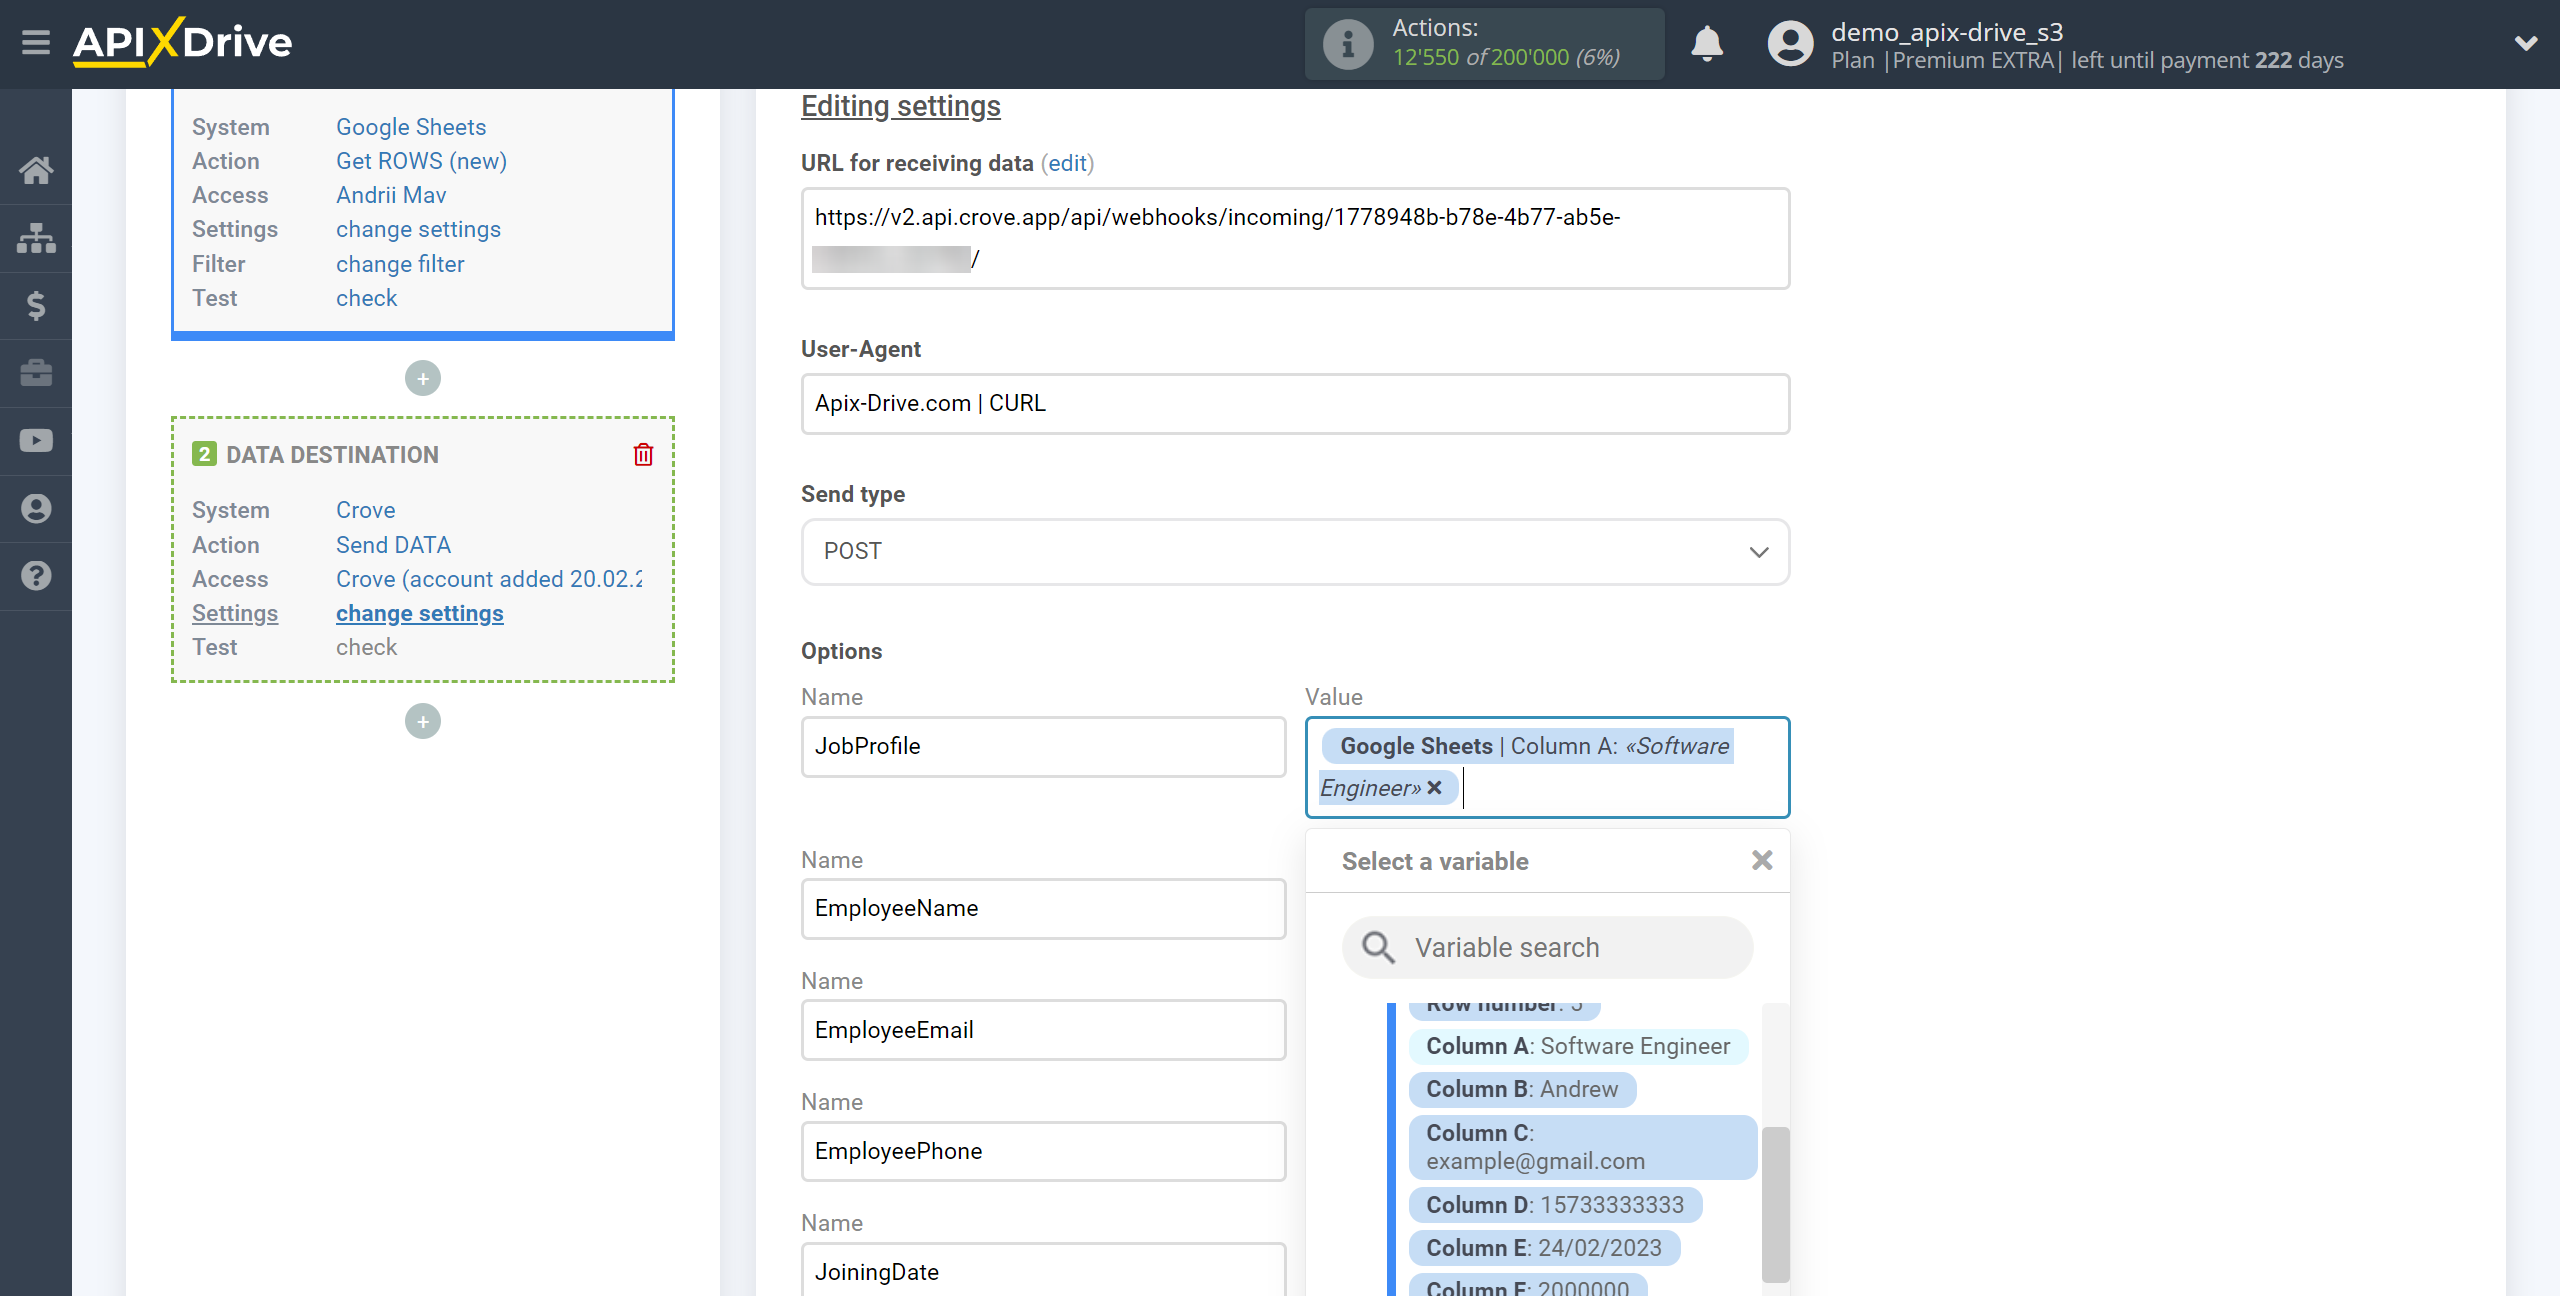
Task: Add a step after the Data Destination block
Action: (423, 721)
